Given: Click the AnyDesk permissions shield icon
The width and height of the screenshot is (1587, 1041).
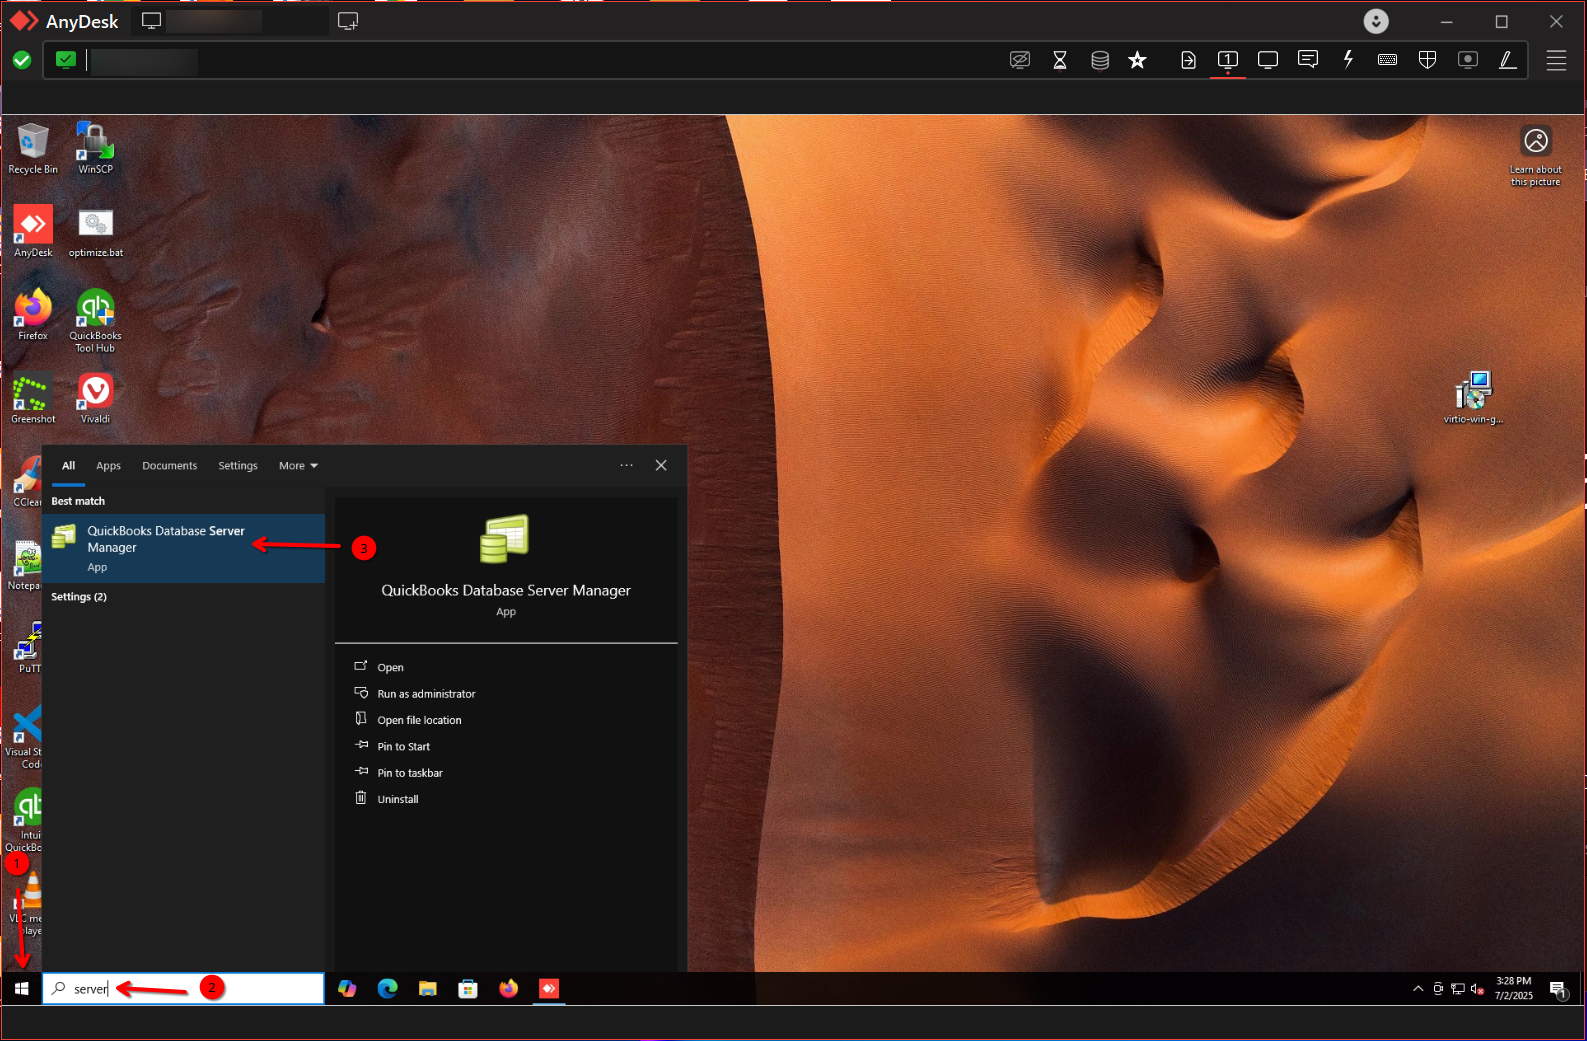Looking at the screenshot, I should point(1427,60).
